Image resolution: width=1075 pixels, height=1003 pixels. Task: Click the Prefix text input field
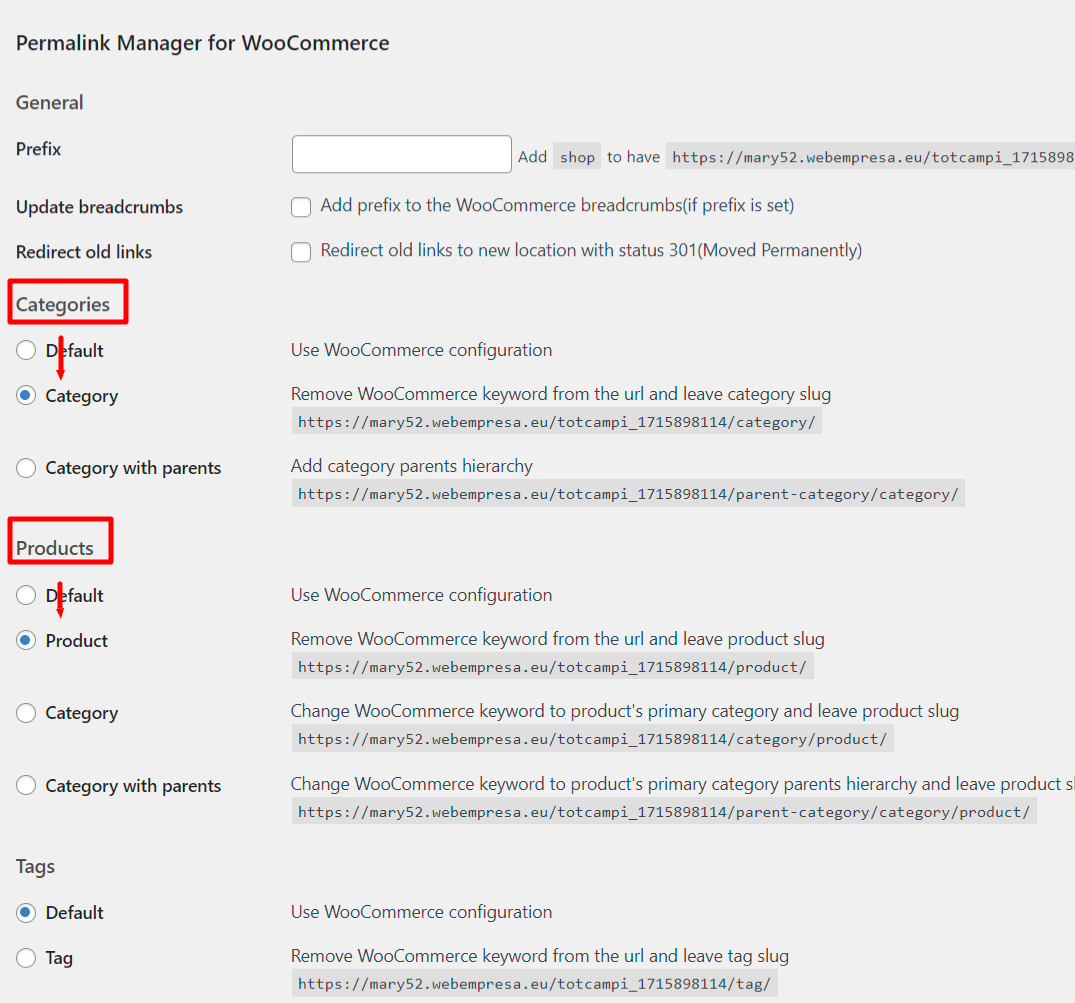coord(401,154)
